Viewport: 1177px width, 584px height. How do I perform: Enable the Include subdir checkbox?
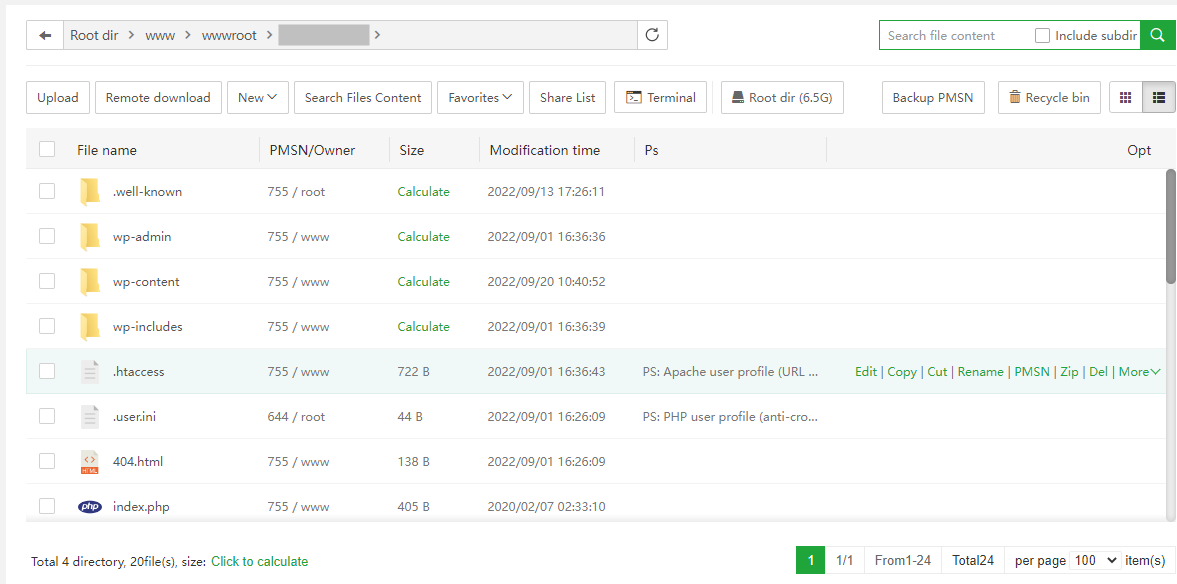point(1042,35)
